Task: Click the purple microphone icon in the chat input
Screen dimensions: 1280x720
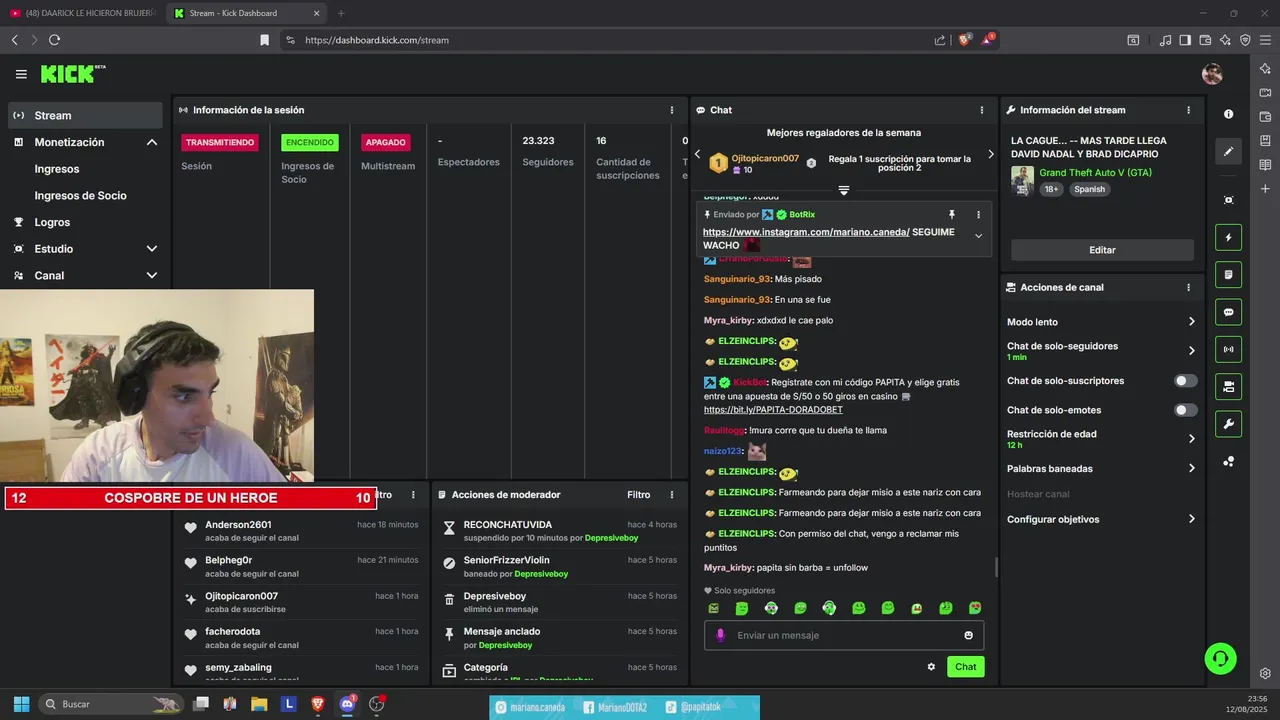Action: [x=721, y=635]
